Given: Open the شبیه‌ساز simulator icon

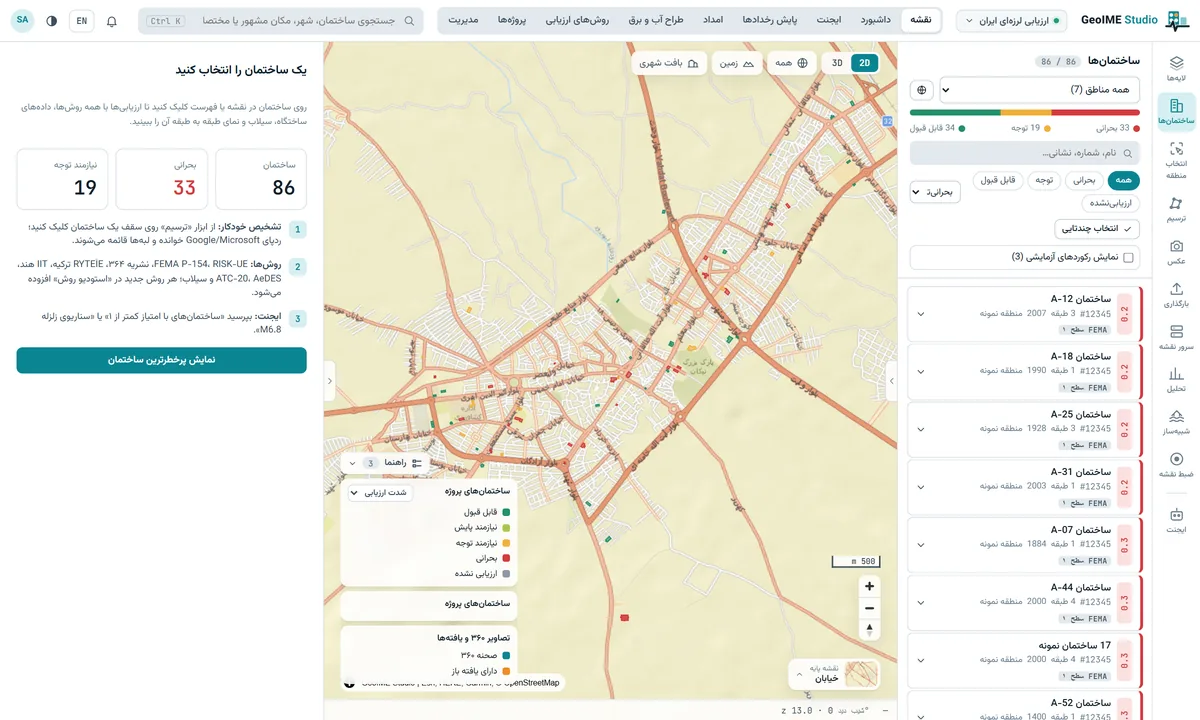Looking at the screenshot, I should pos(1176,421).
